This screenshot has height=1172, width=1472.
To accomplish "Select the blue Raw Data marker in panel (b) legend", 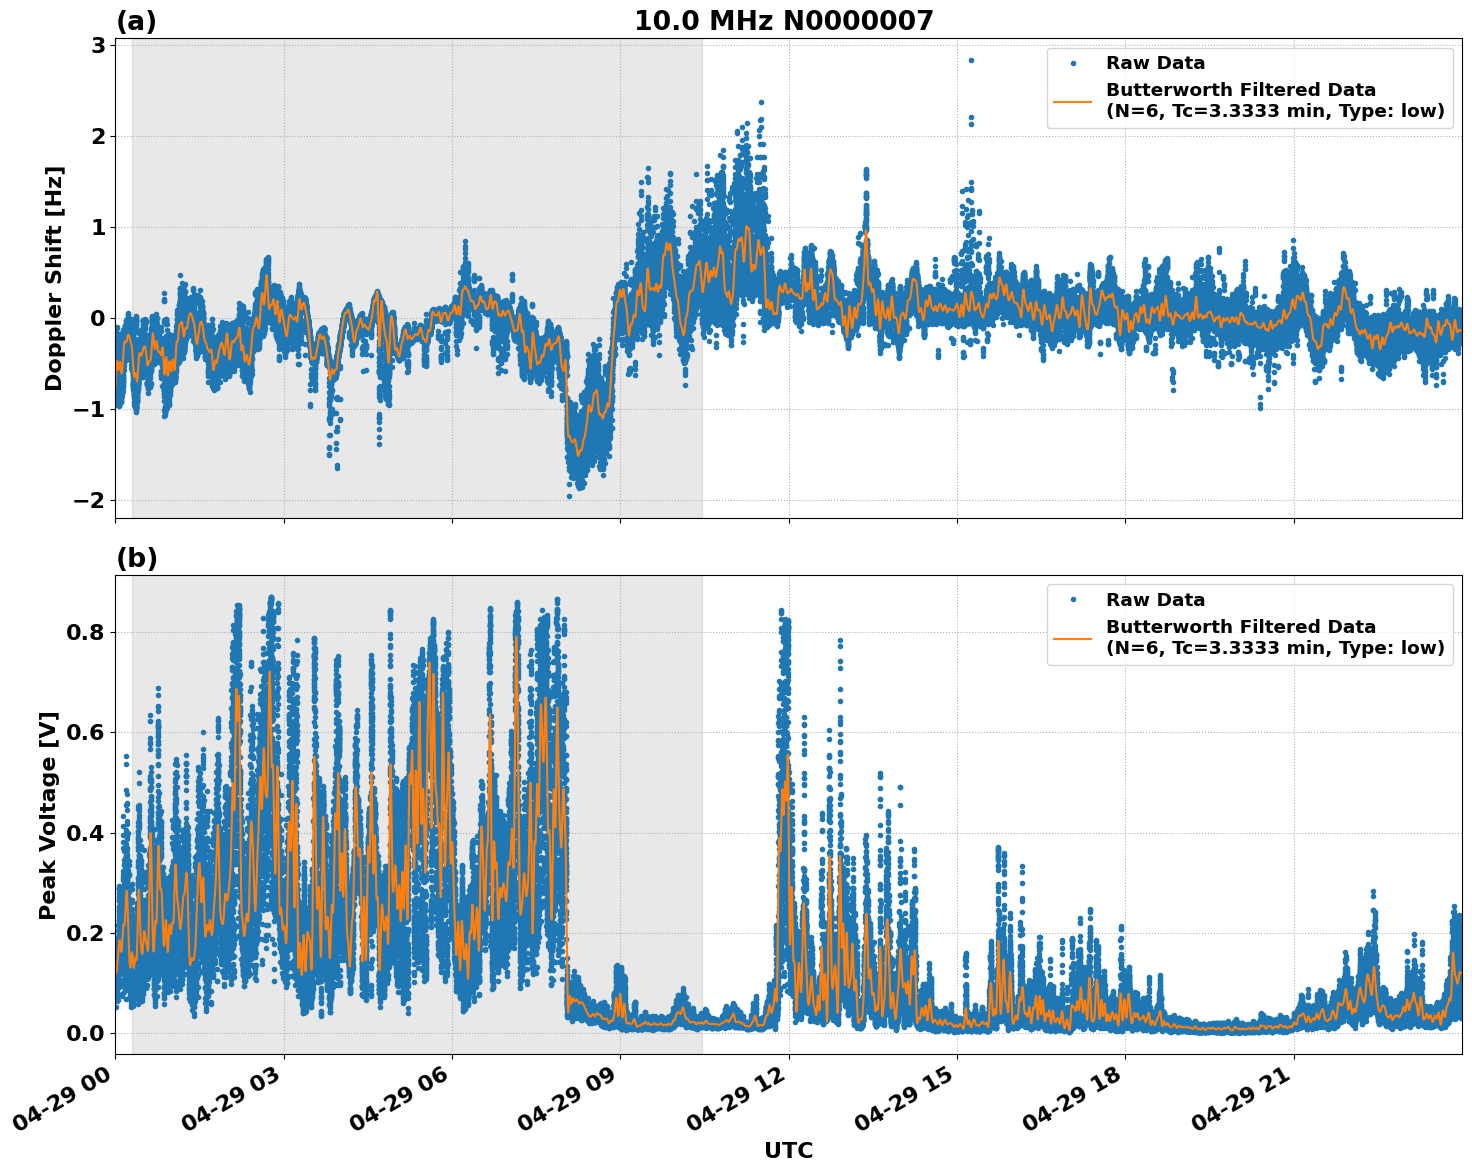I will coord(1075,598).
